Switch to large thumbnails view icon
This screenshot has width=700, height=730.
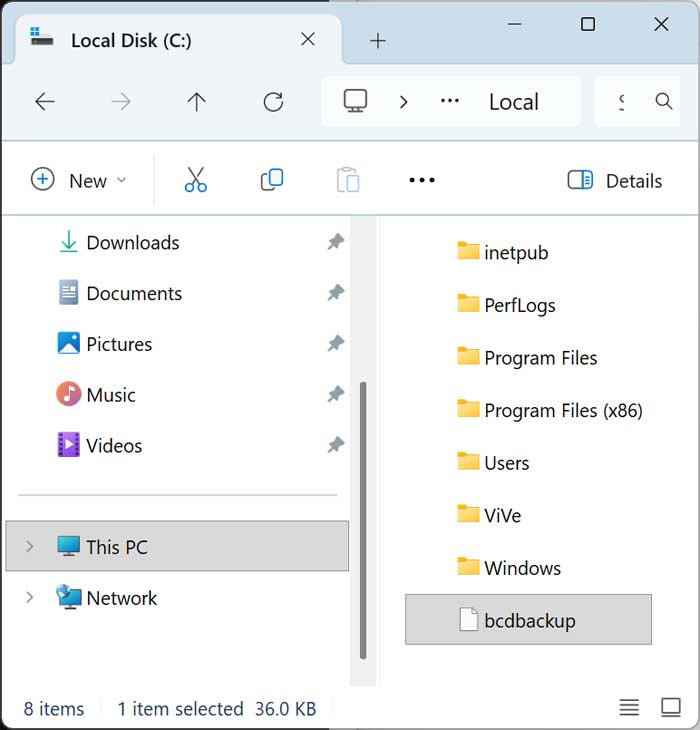(670, 708)
